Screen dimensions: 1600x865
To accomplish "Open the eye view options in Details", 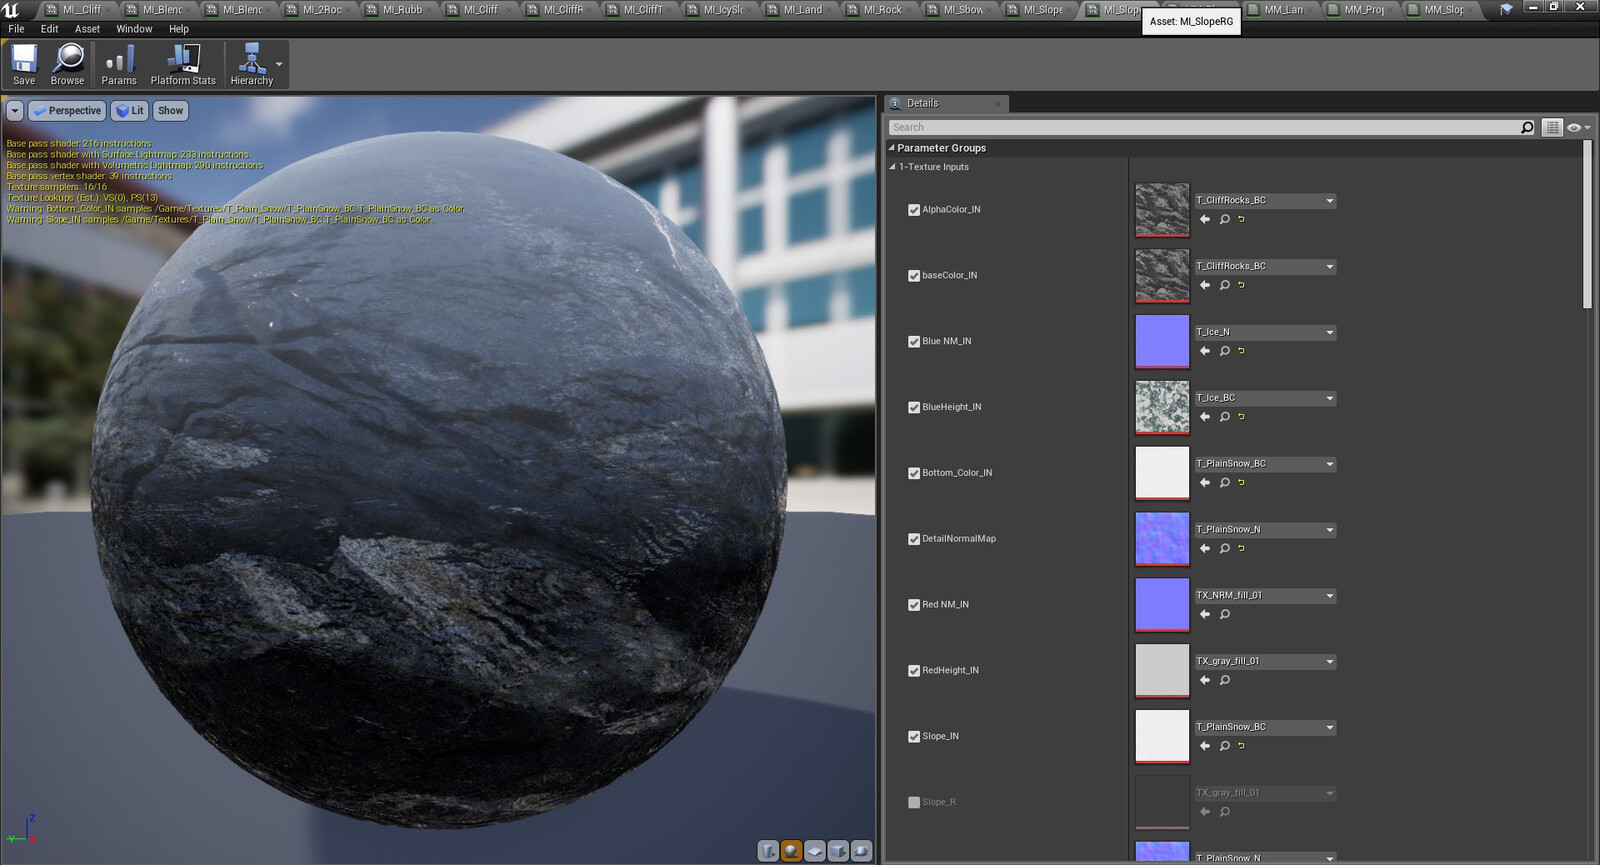I will tap(1578, 127).
